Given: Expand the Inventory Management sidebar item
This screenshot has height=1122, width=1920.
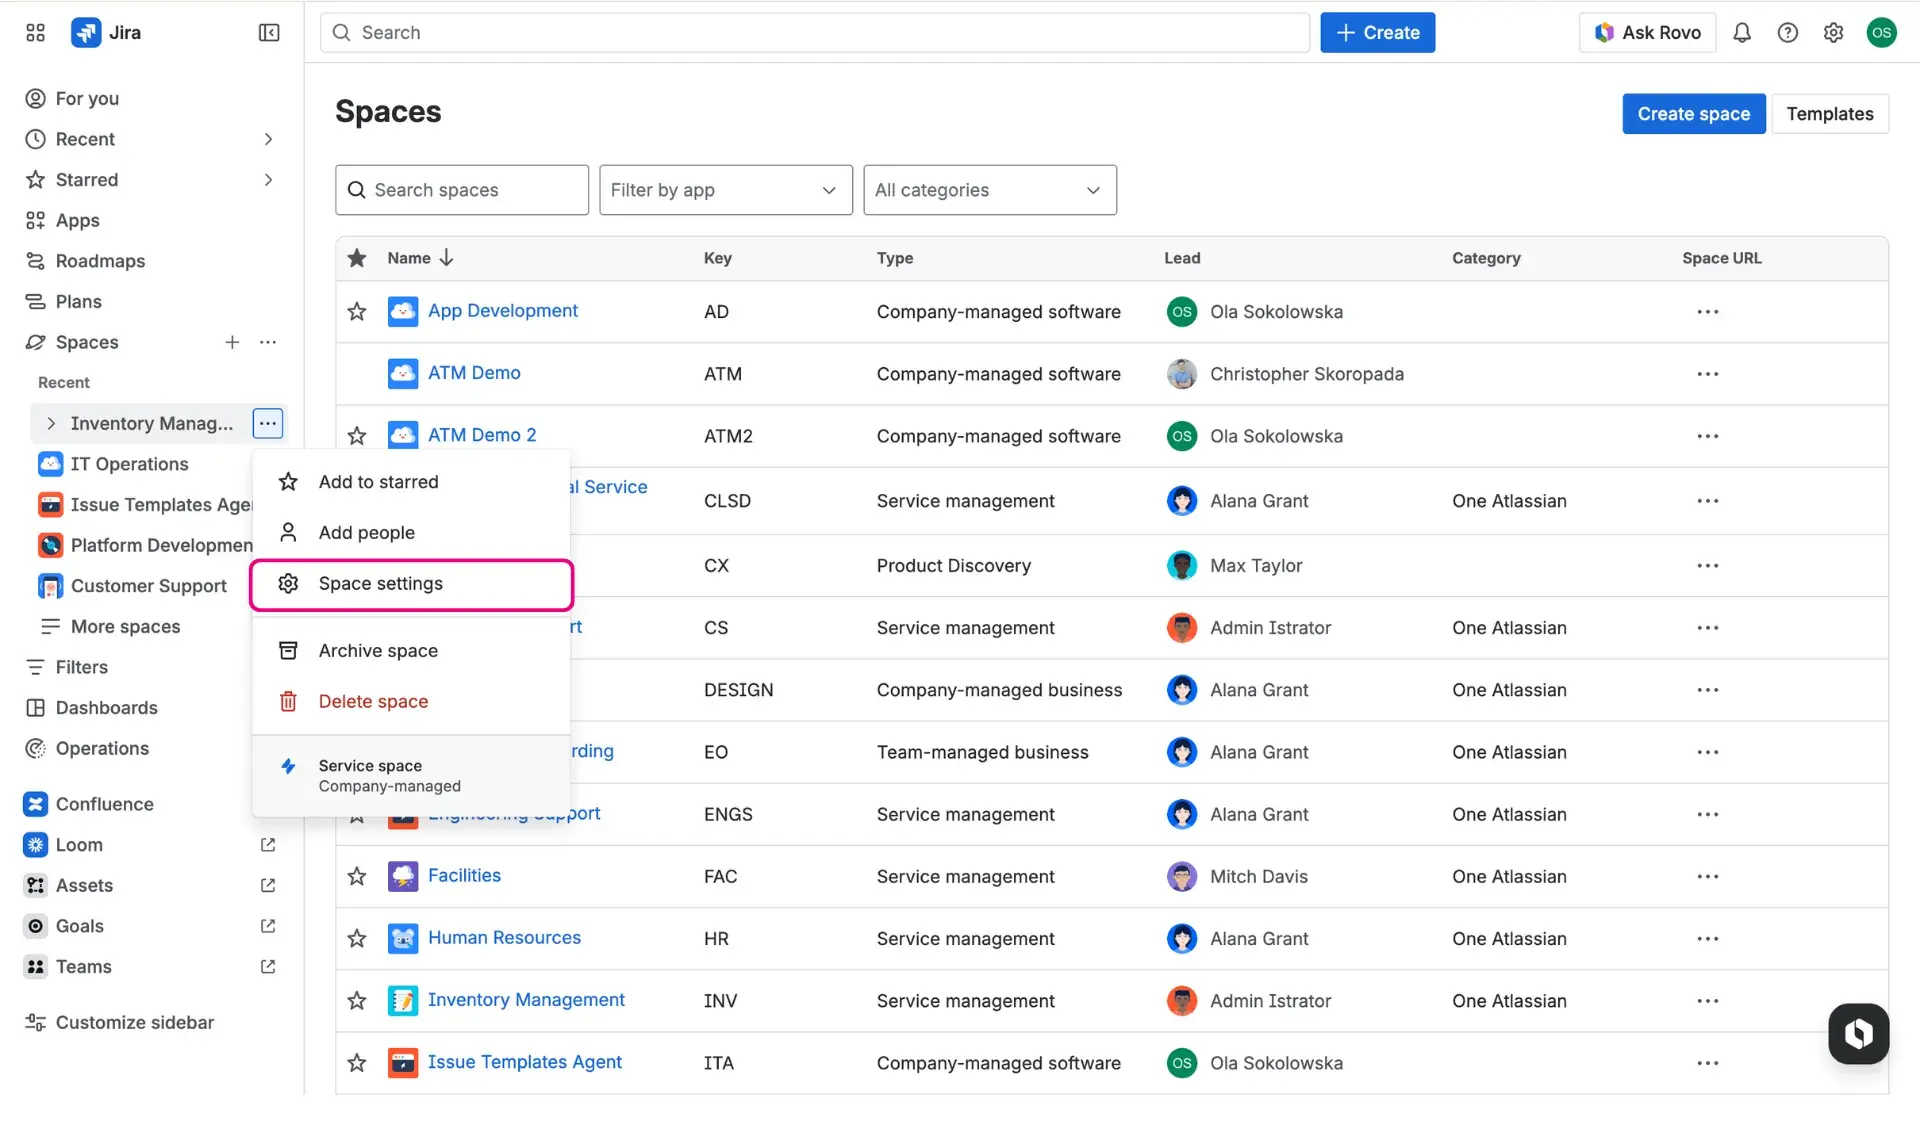Looking at the screenshot, I should (51, 424).
